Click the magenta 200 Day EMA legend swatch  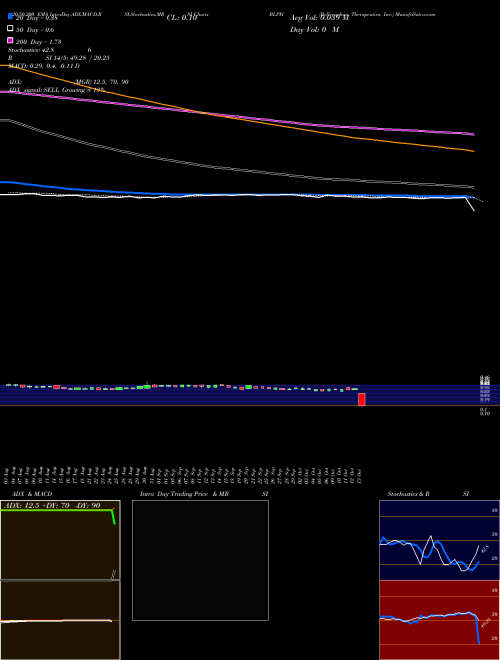[x=10, y=40]
